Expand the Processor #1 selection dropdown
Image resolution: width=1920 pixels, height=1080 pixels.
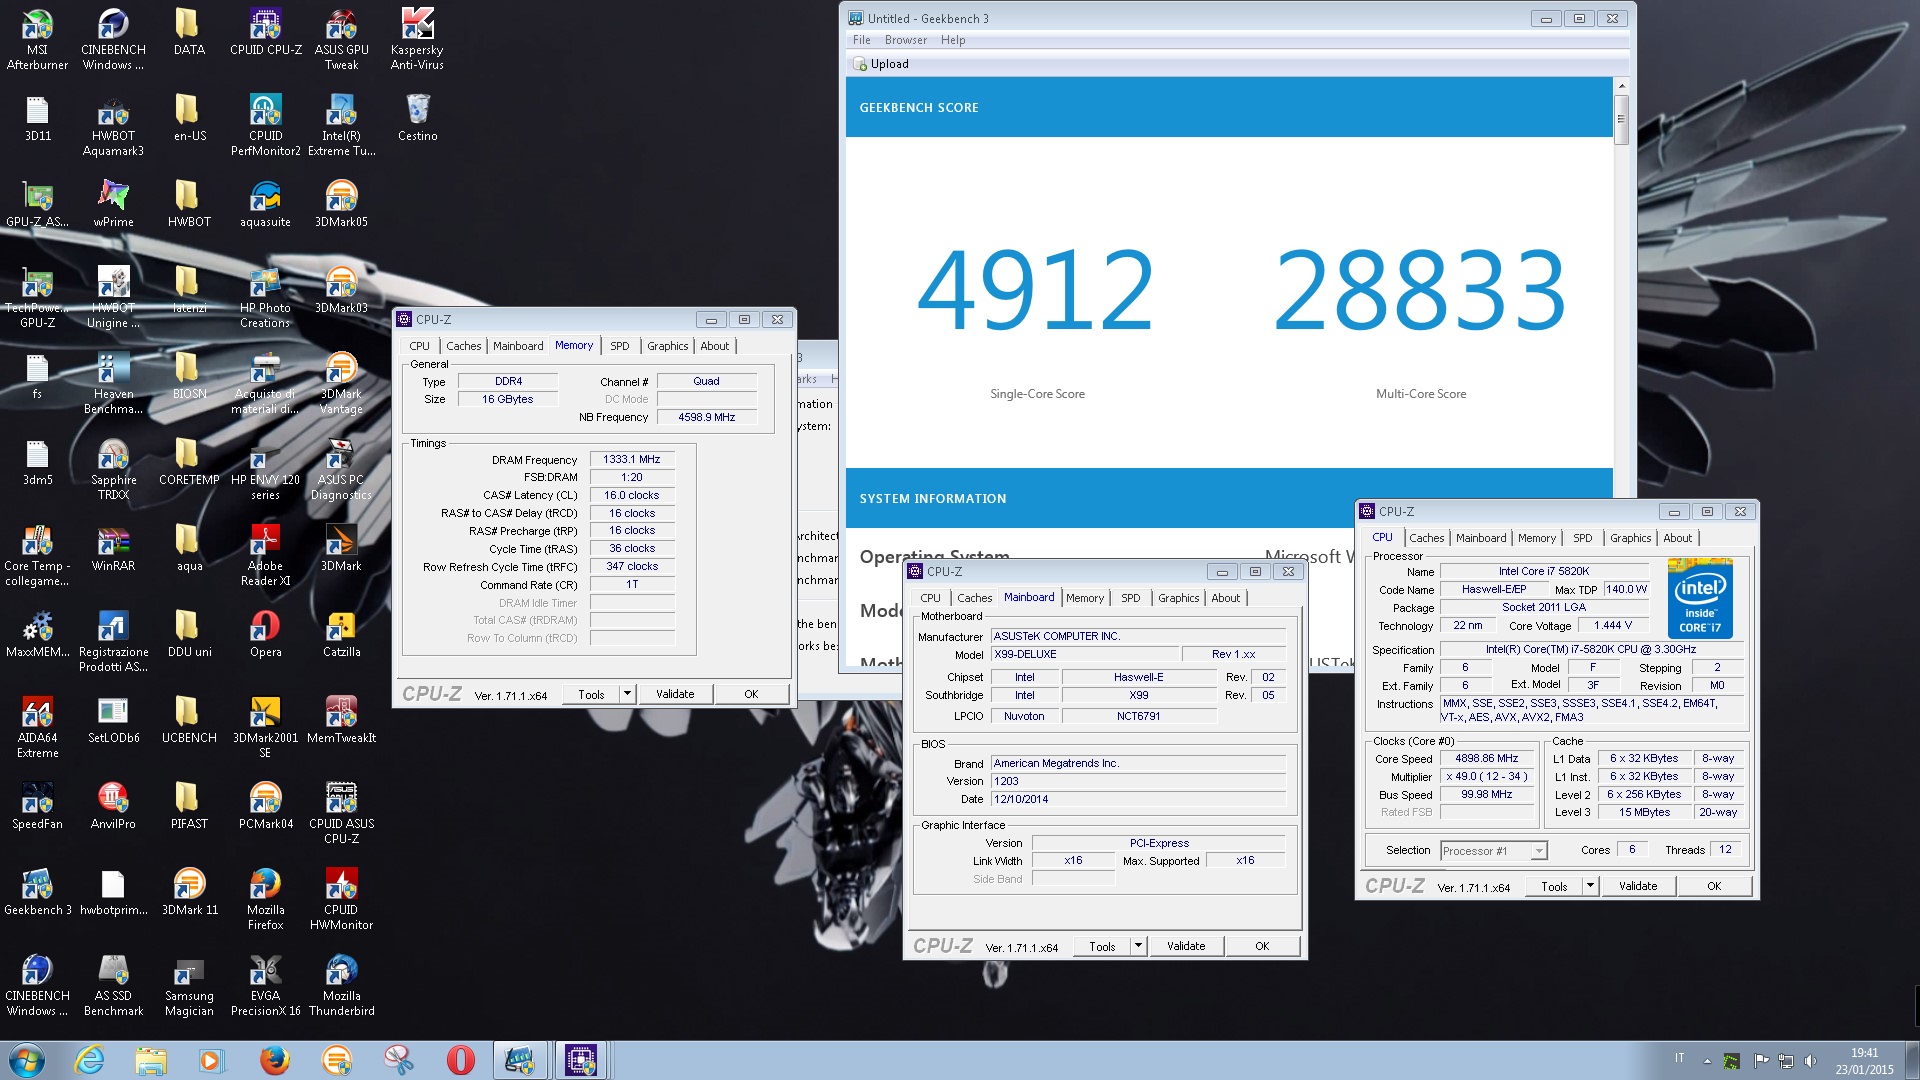tap(1539, 851)
